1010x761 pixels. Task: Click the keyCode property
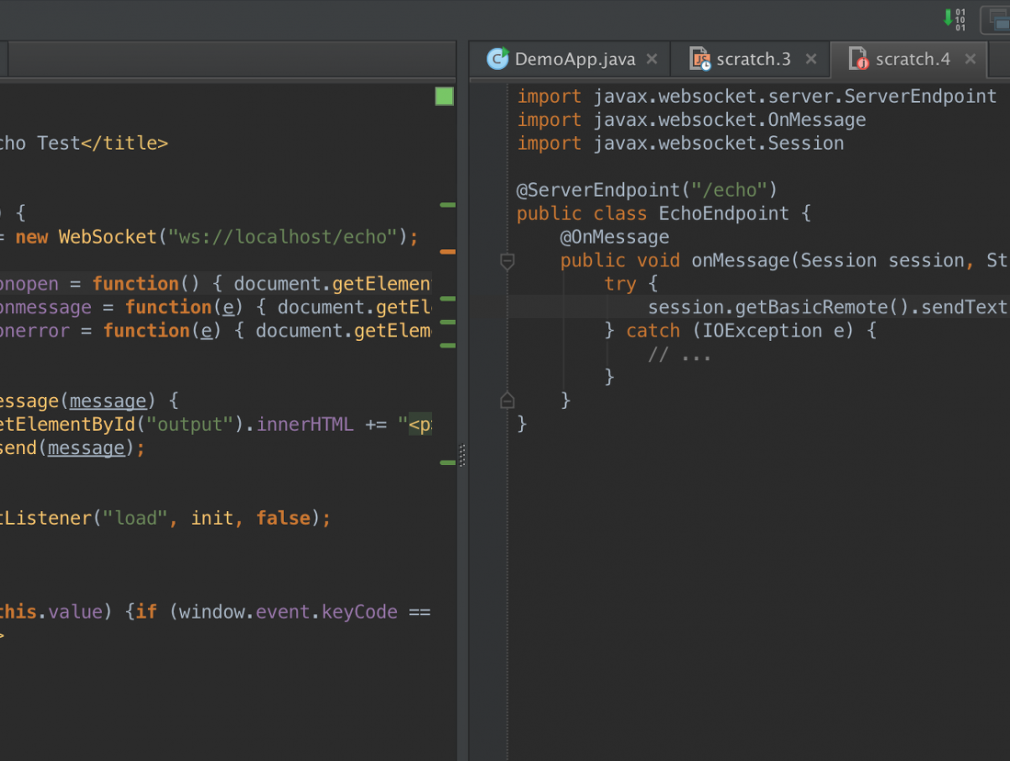click(x=359, y=612)
